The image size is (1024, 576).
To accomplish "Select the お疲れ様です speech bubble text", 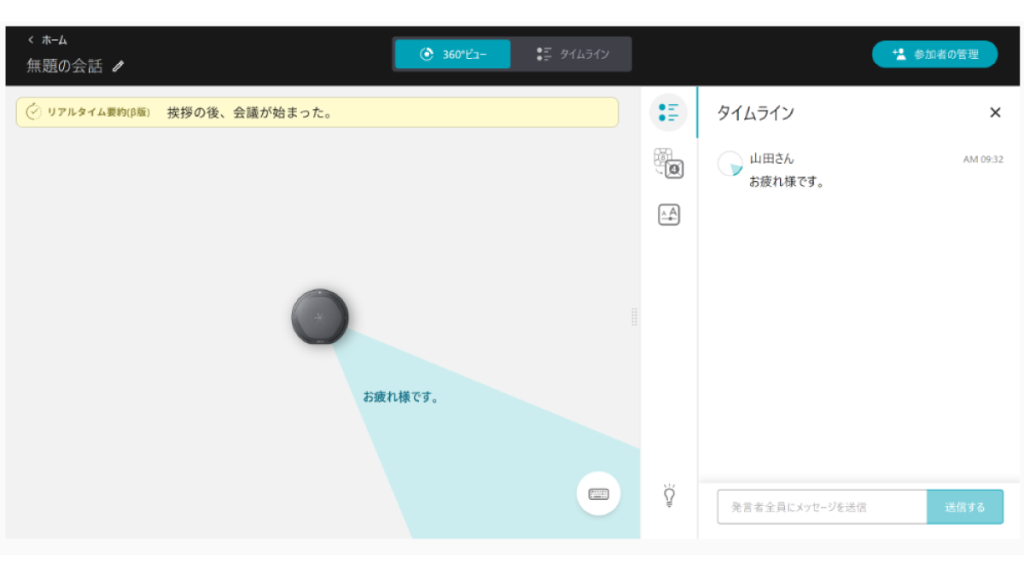I will tap(400, 397).
